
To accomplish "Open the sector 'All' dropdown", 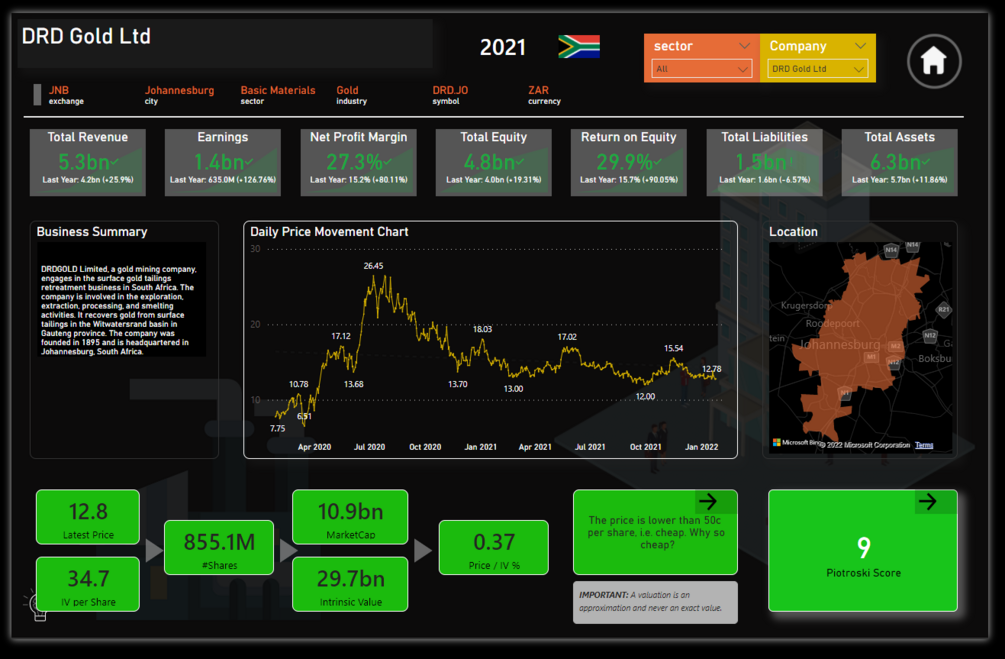I will click(701, 69).
